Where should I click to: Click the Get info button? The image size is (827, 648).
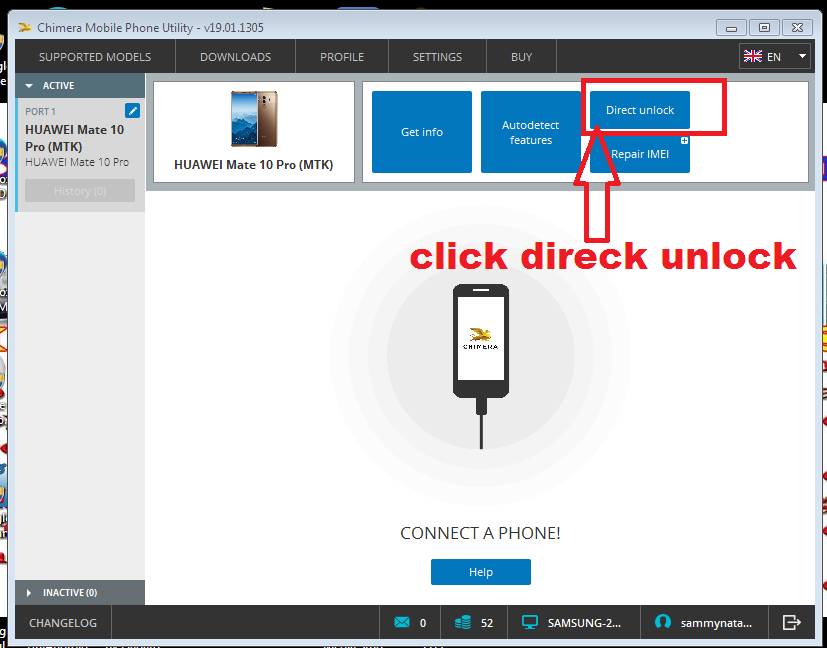[422, 132]
